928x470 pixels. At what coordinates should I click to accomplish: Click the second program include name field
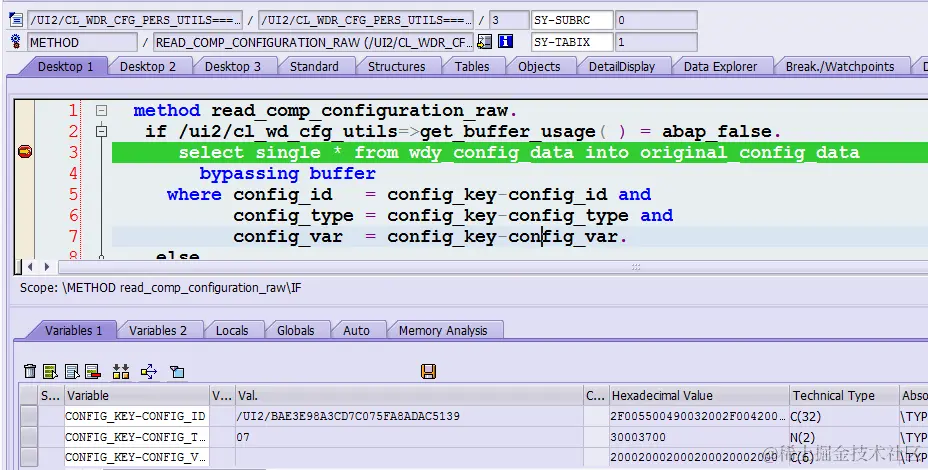pyautogui.click(x=366, y=20)
